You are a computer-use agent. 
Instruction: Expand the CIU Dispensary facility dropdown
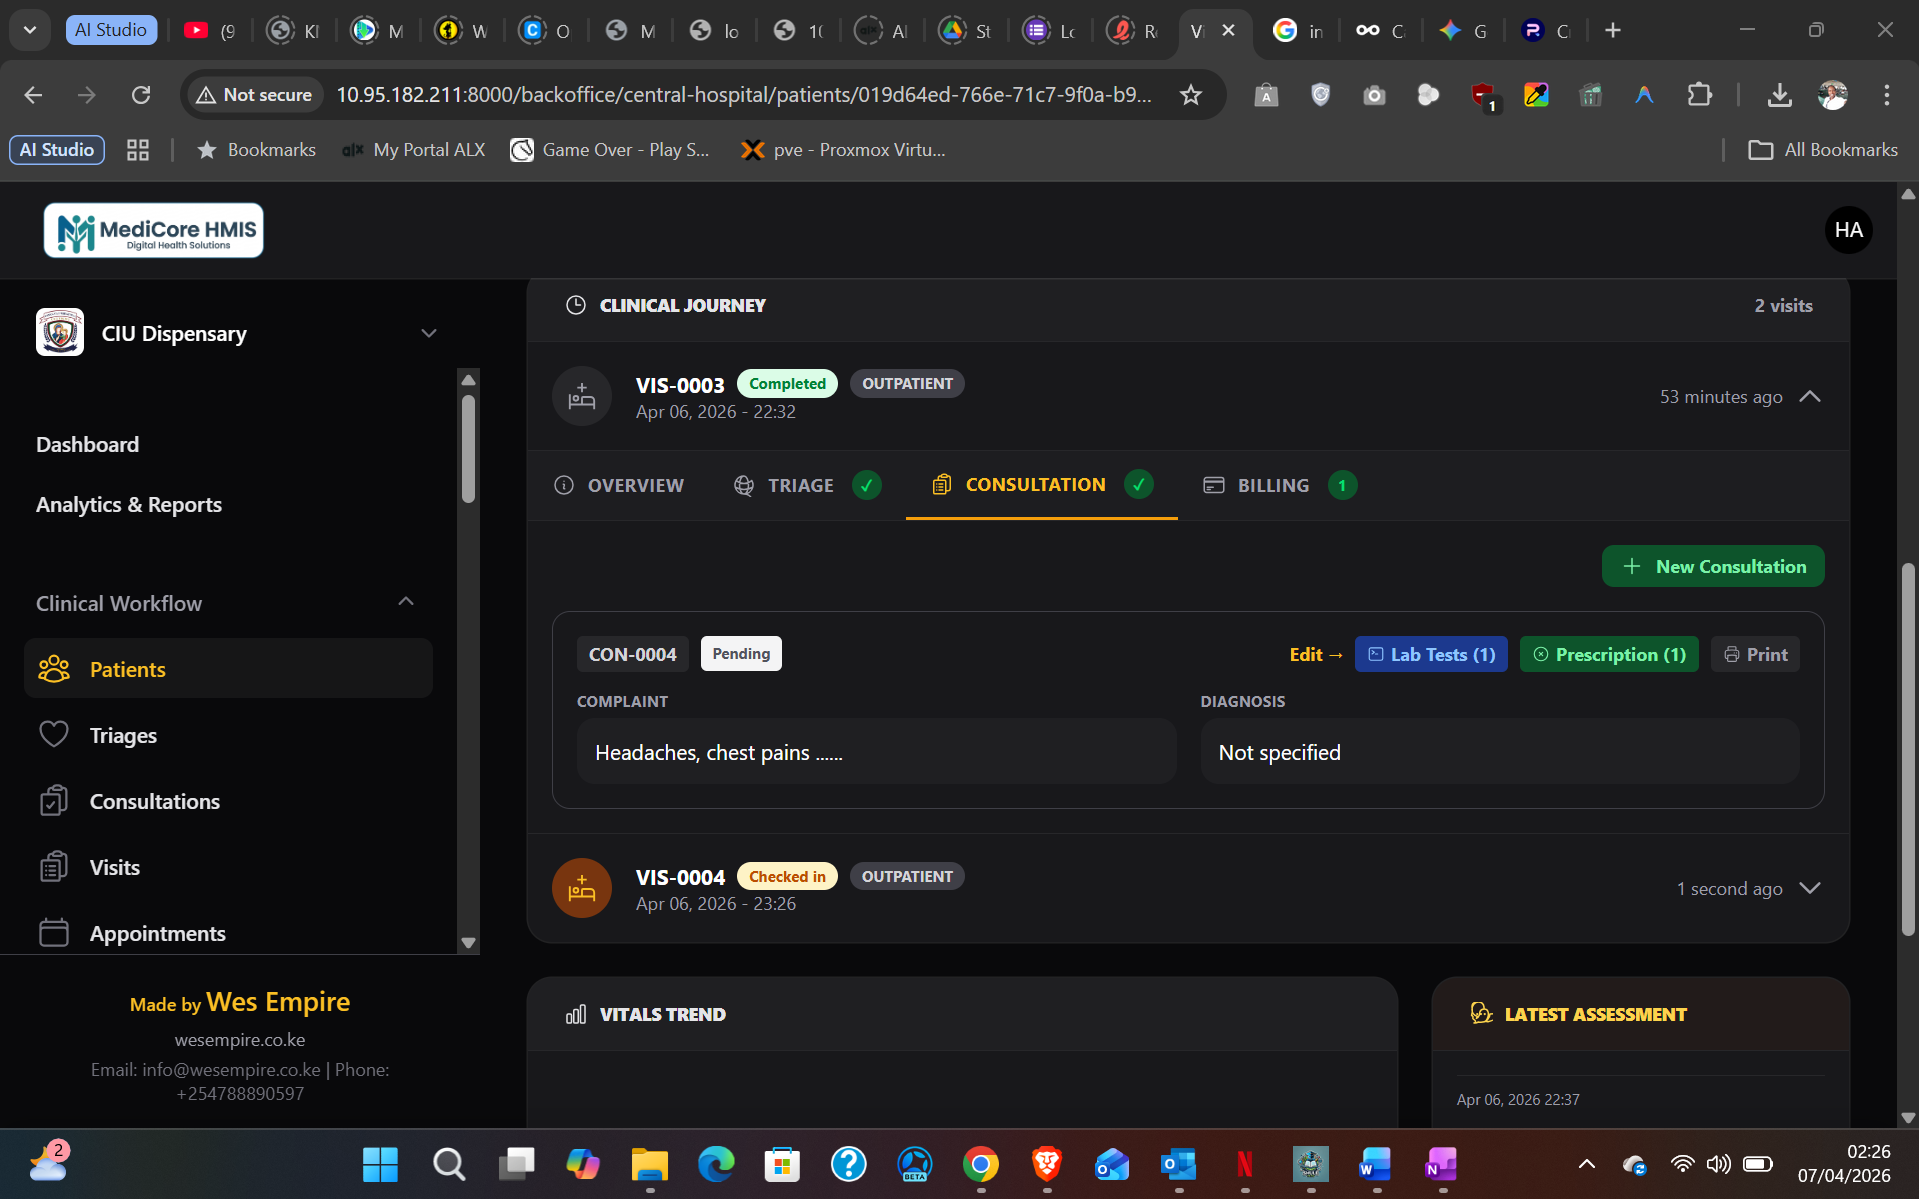tap(429, 333)
